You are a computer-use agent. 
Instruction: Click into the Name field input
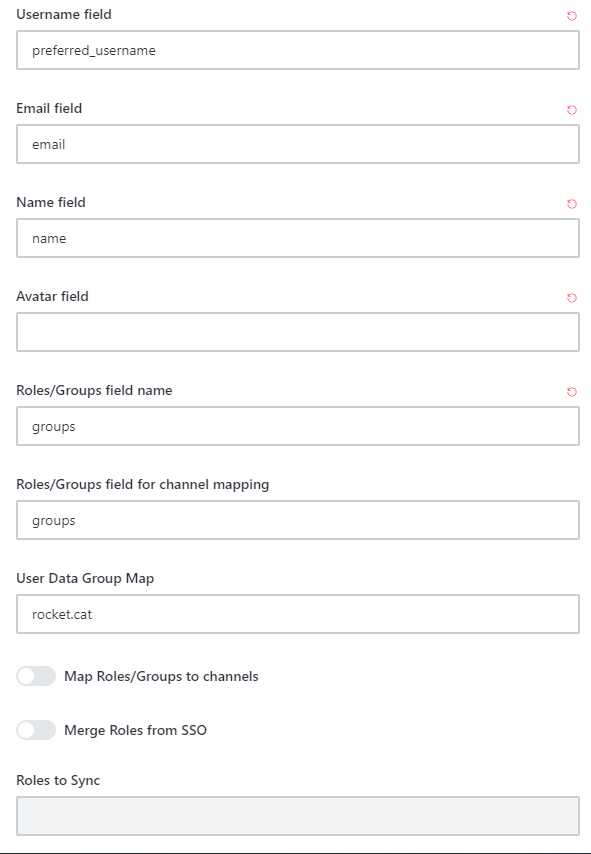point(298,238)
